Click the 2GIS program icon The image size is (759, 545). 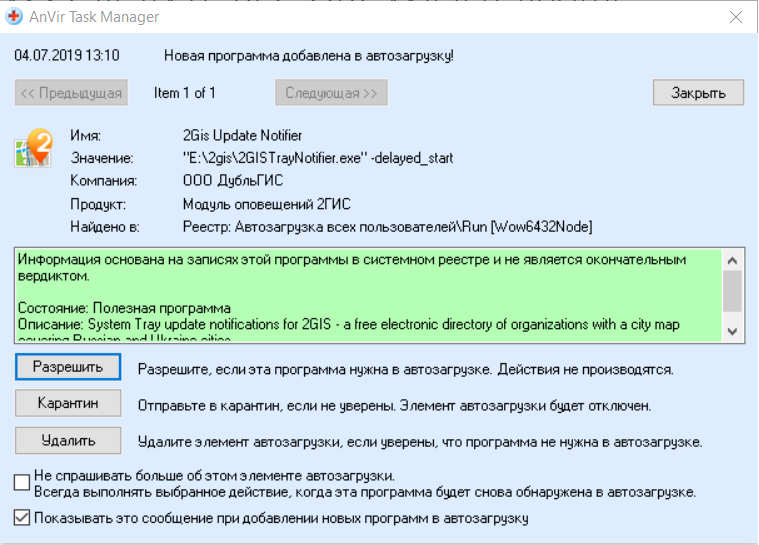pyautogui.click(x=34, y=148)
